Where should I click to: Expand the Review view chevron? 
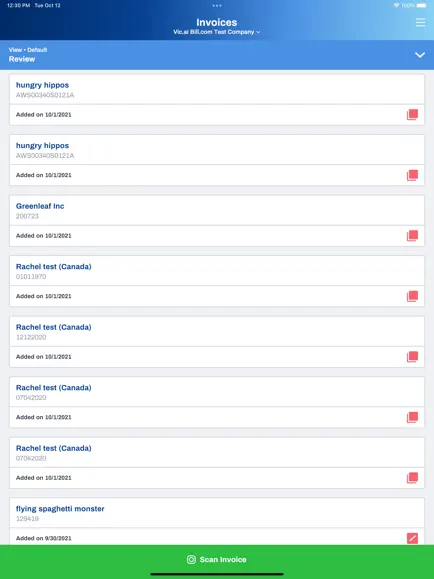click(x=420, y=55)
